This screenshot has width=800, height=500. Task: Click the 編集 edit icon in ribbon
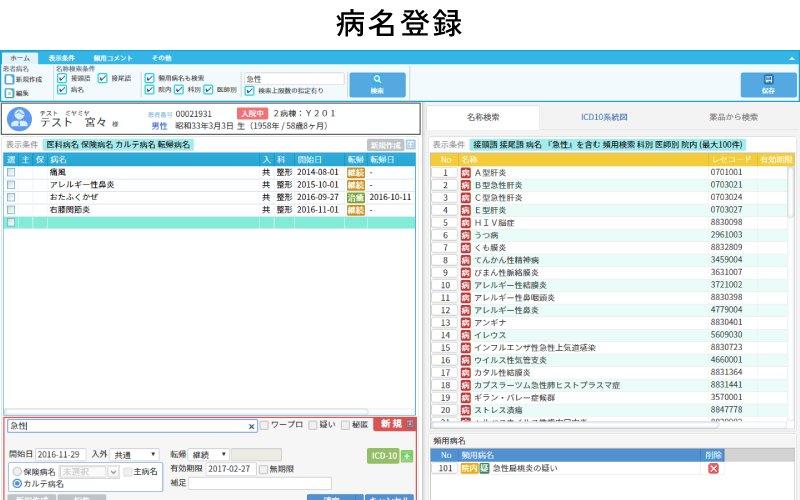click(9, 93)
